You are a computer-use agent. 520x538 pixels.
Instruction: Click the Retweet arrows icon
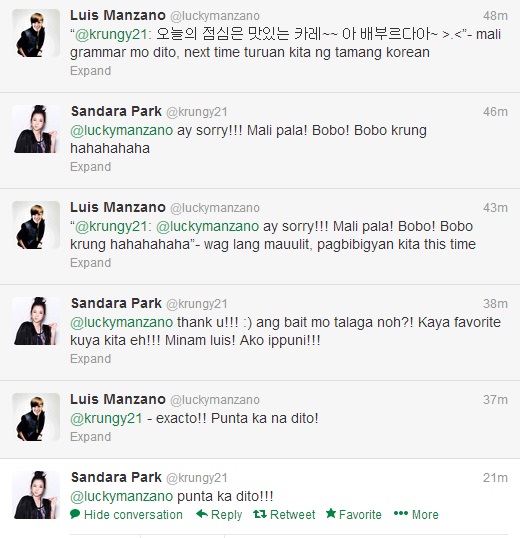260,514
